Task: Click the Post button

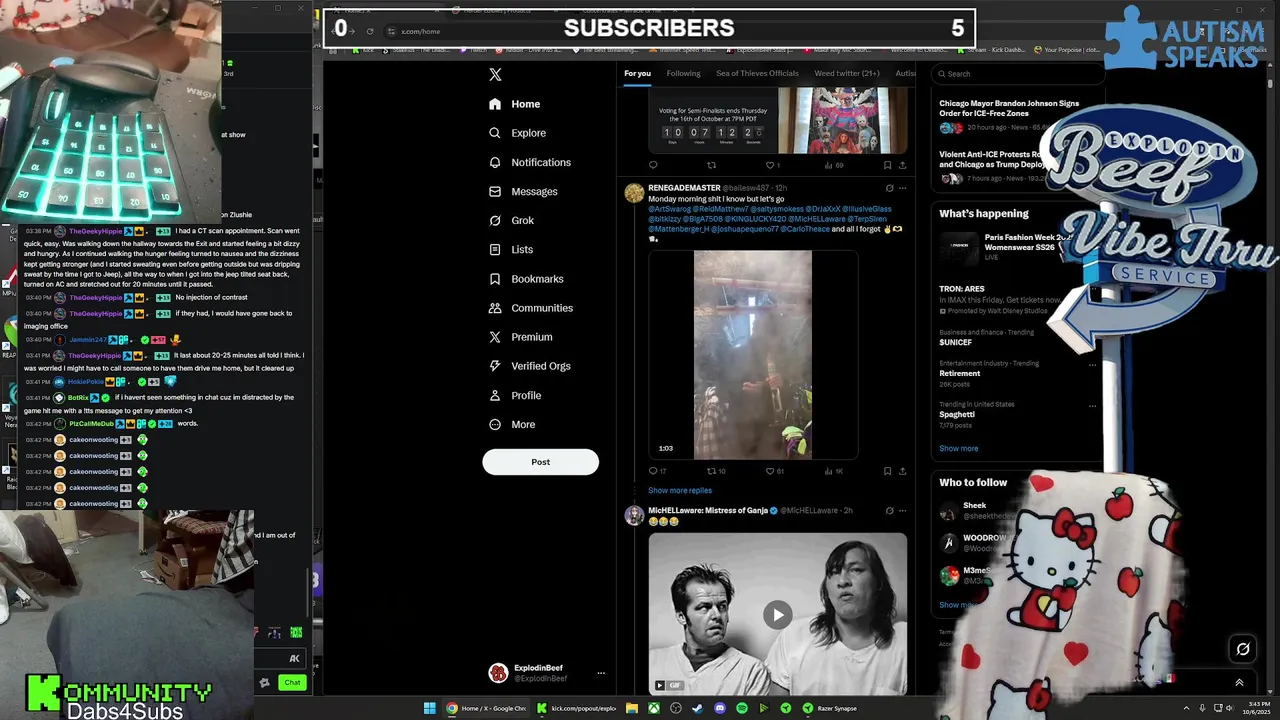Action: point(540,462)
